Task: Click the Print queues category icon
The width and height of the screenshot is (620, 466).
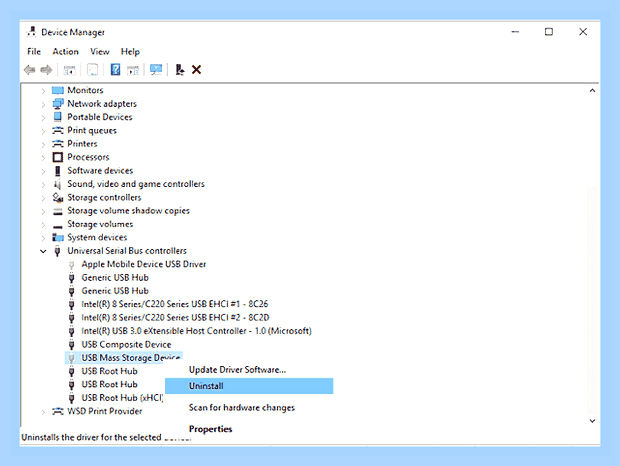Action: tap(58, 130)
